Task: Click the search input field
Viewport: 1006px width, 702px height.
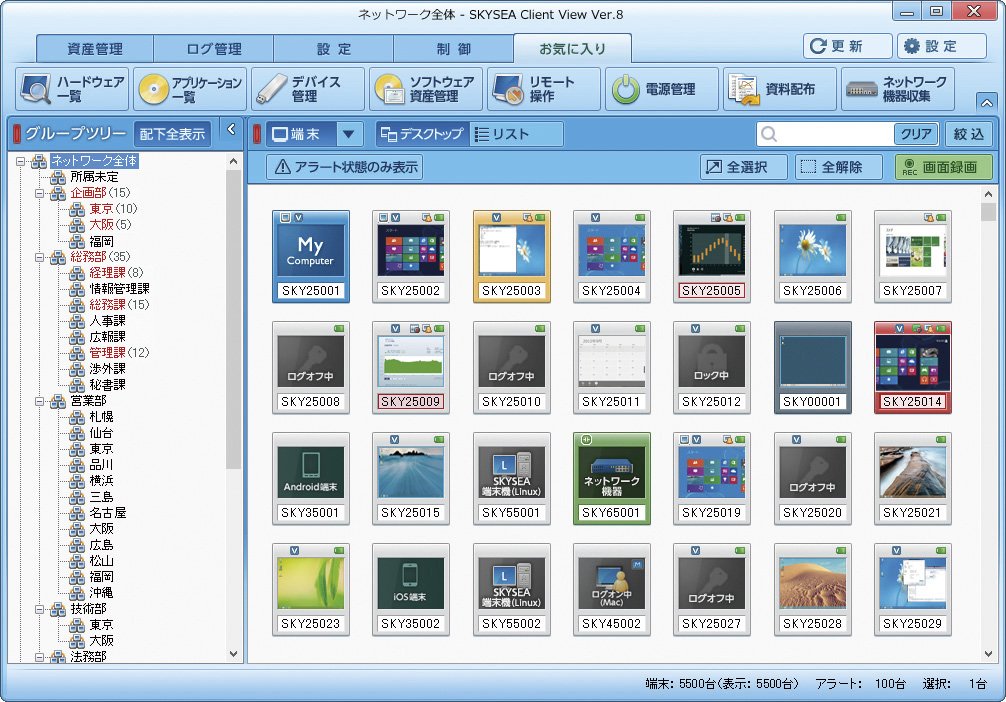Action: [826, 134]
